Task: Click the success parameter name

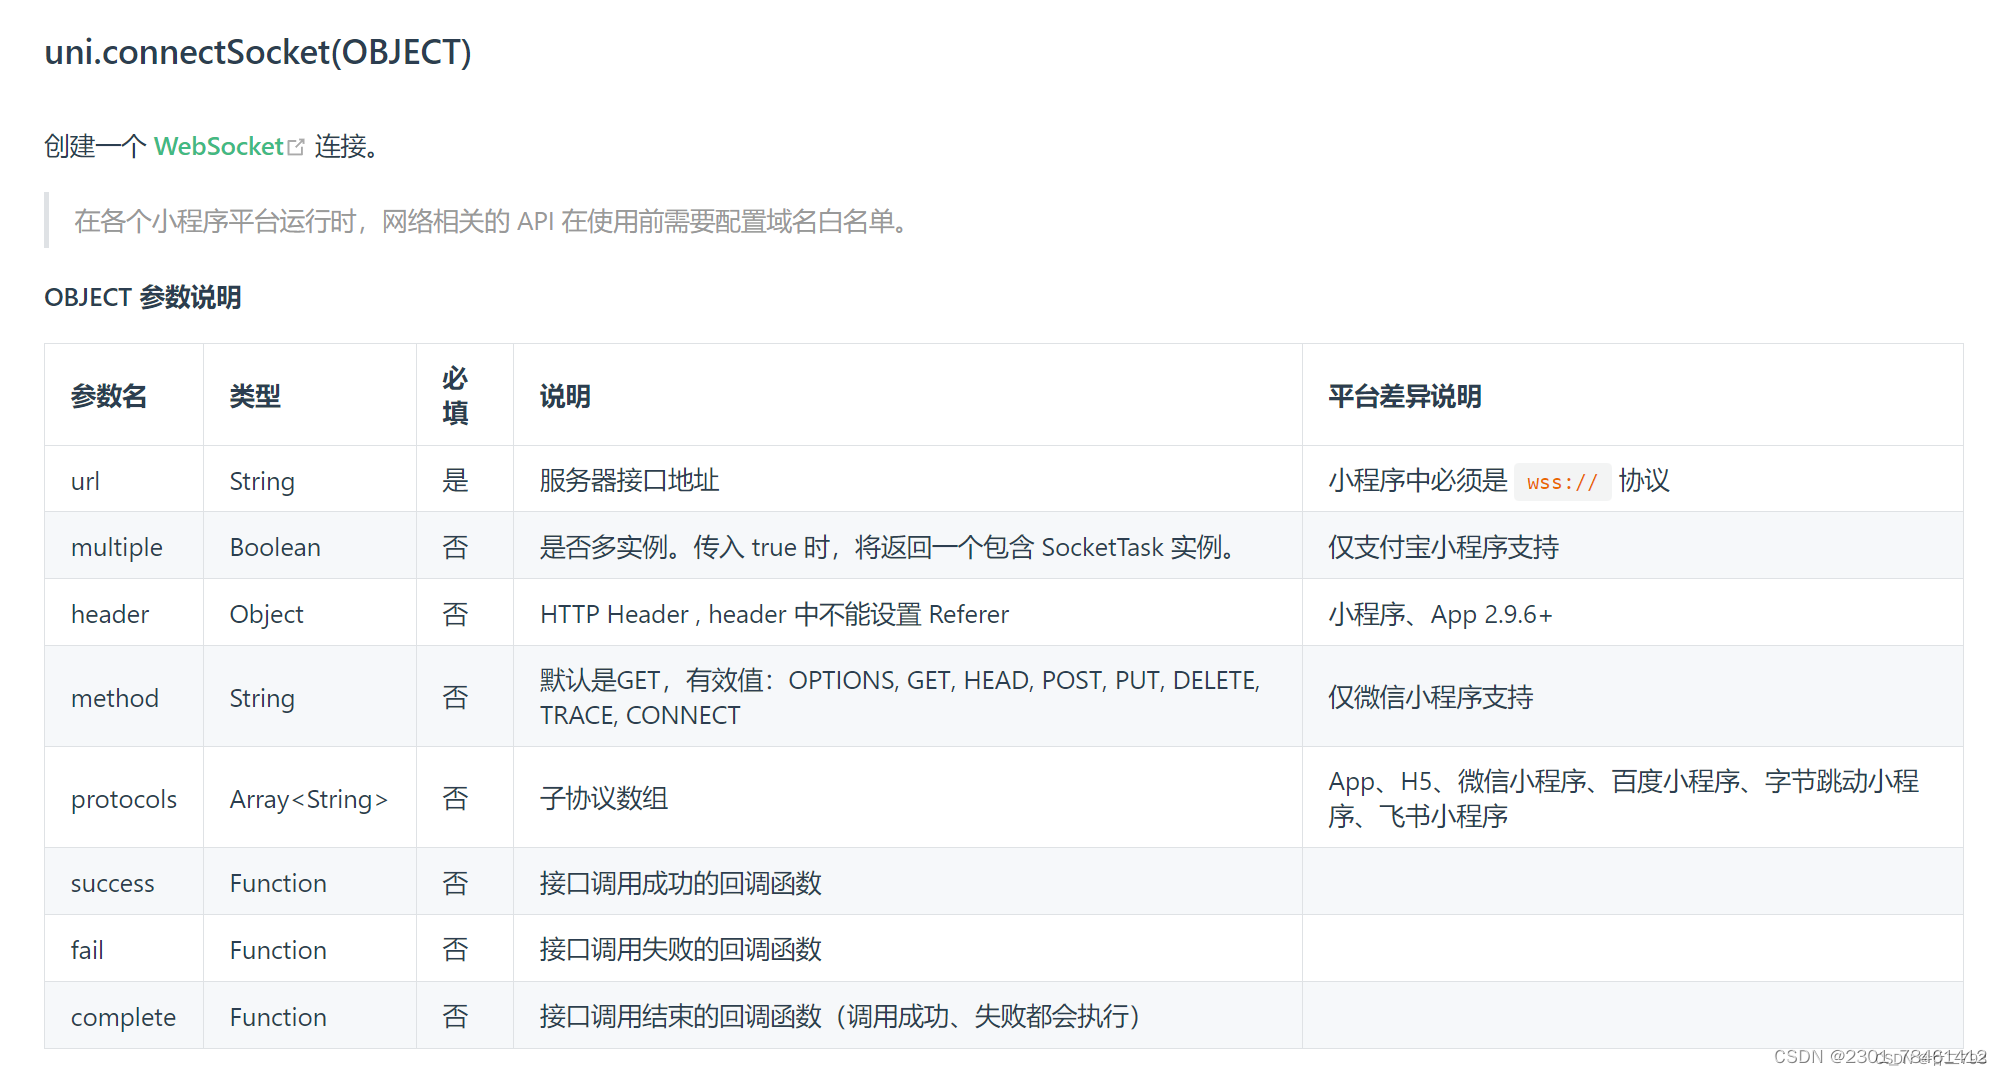Action: (113, 883)
